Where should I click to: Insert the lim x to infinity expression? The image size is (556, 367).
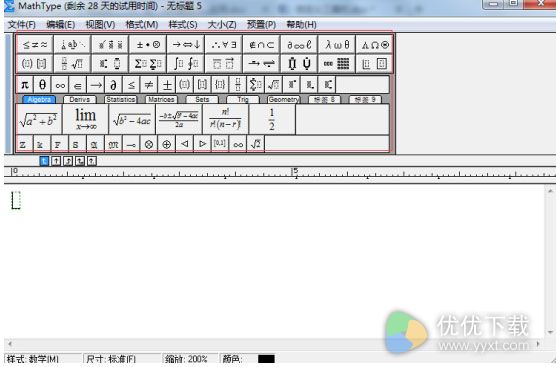[x=85, y=119]
